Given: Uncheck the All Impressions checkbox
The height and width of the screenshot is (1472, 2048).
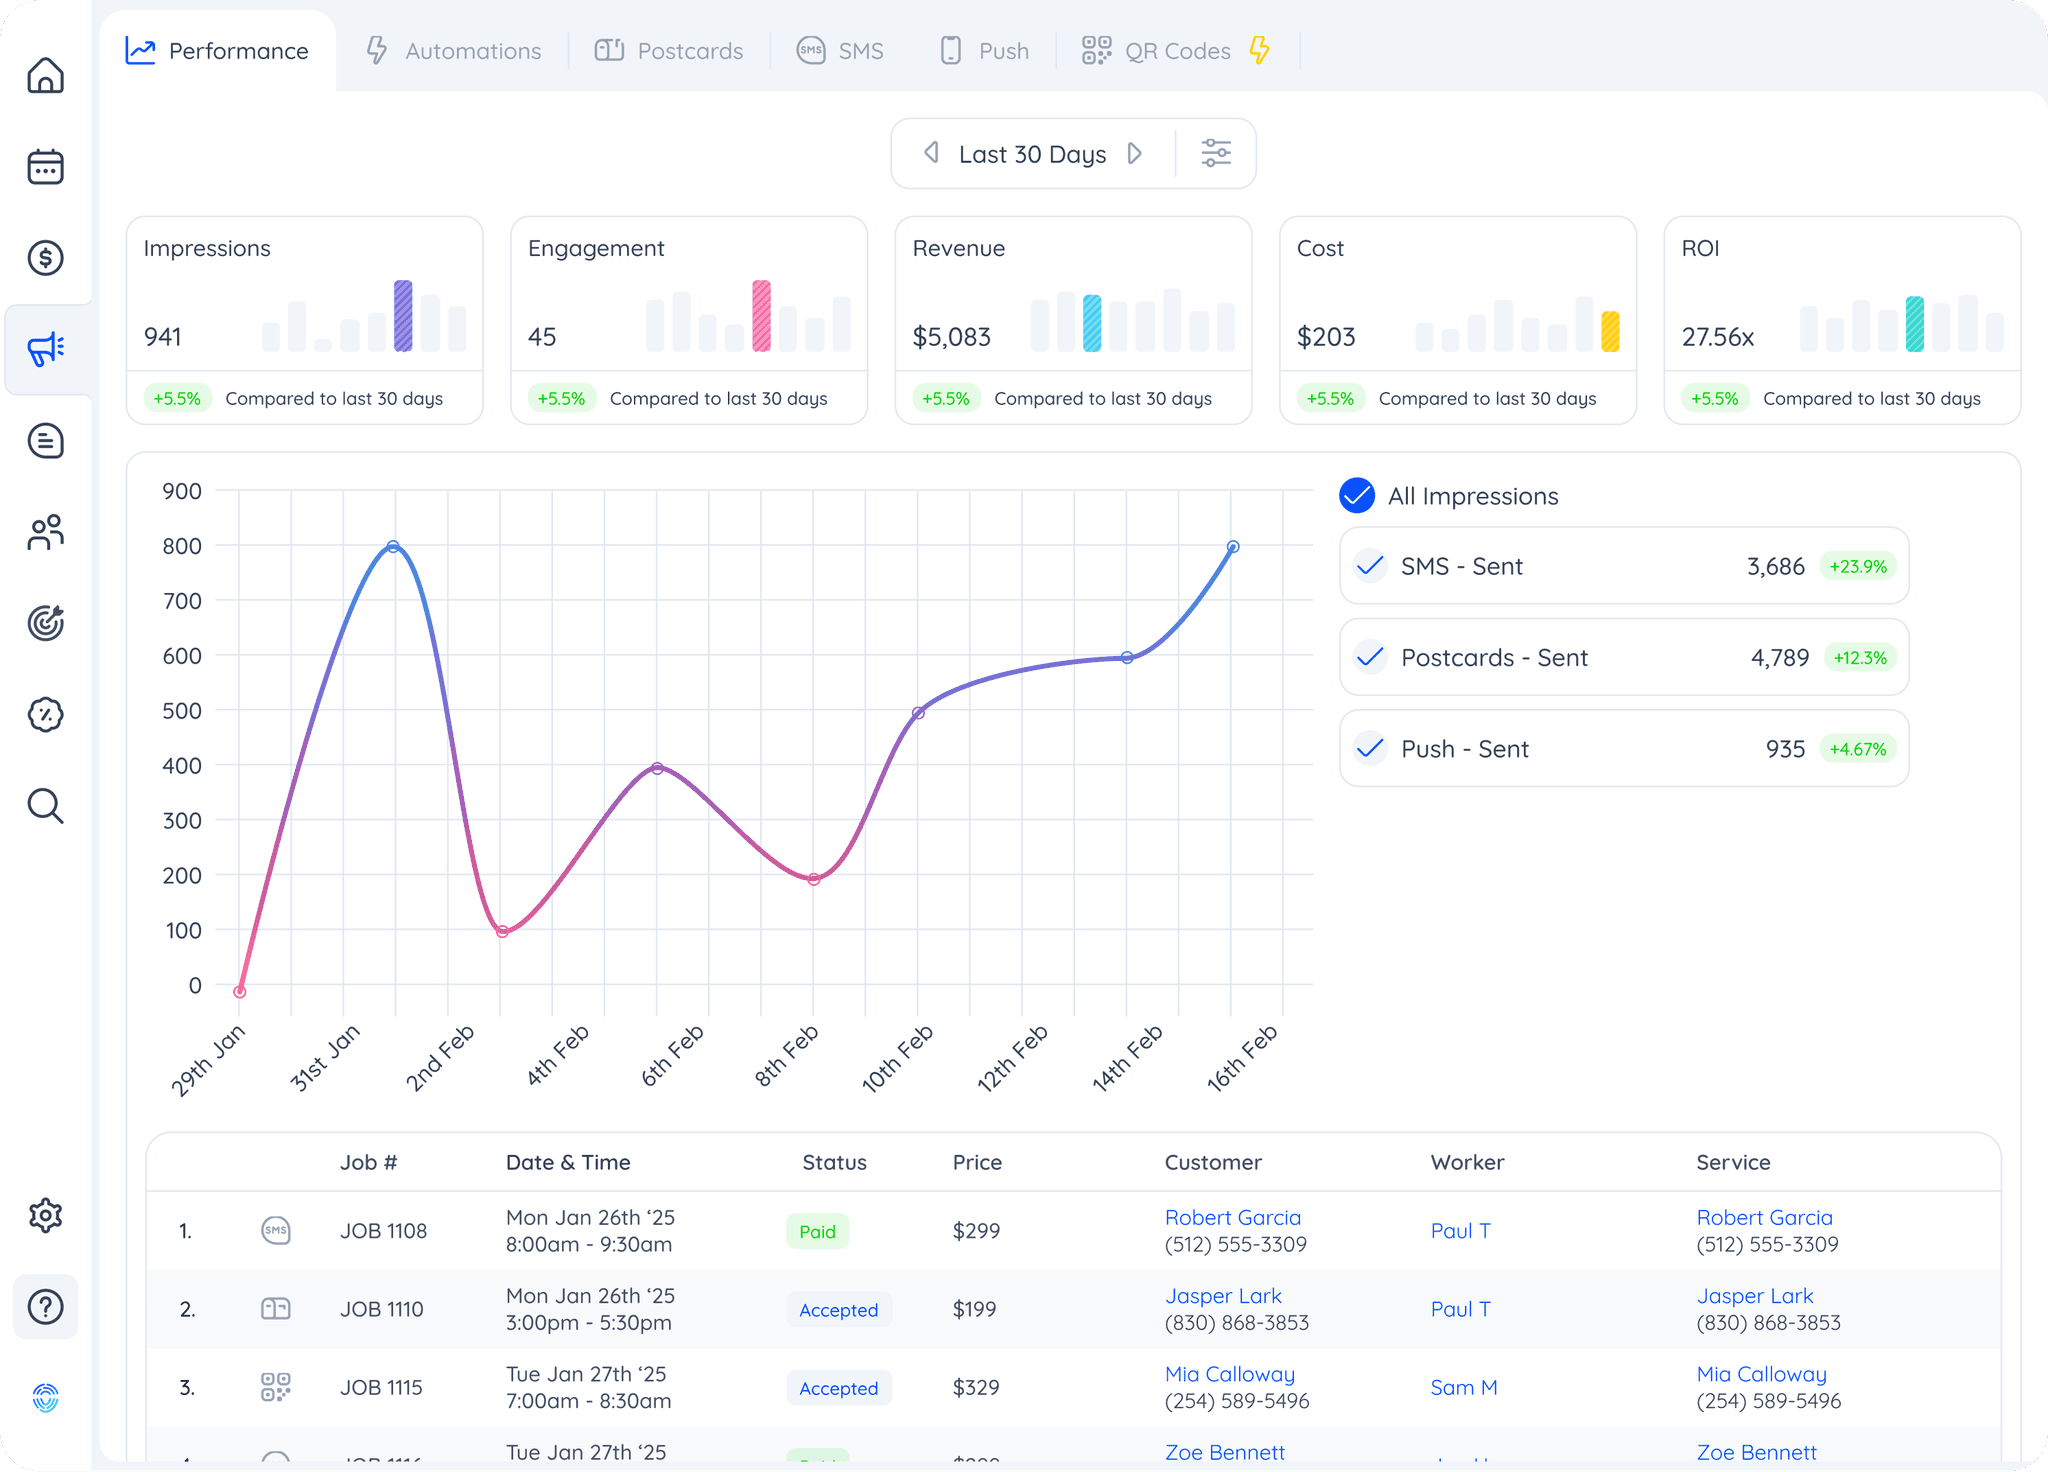Looking at the screenshot, I should point(1357,496).
